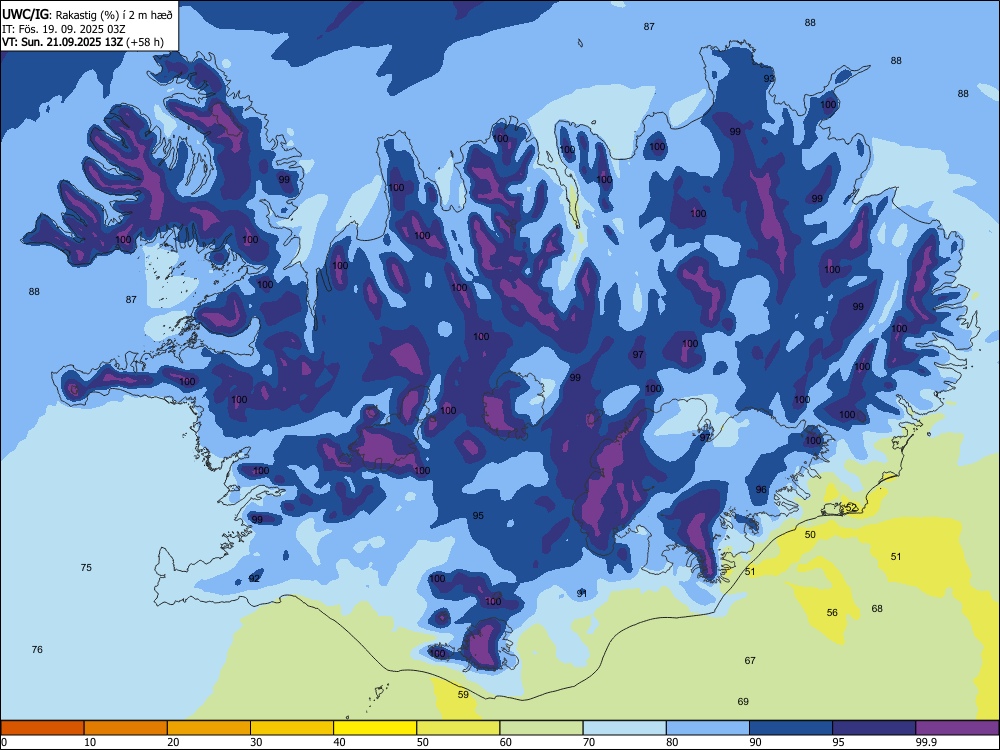Click the legend label '40'
The height and width of the screenshot is (750, 1000).
click(339, 742)
